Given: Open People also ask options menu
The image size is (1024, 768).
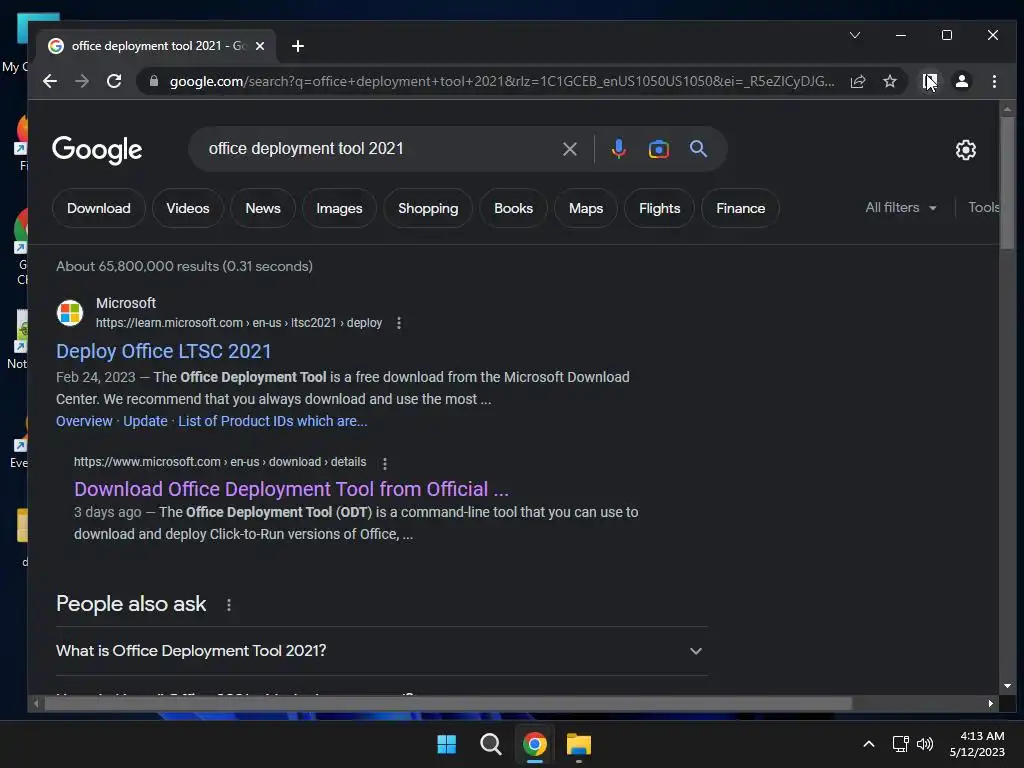Looking at the screenshot, I should [229, 605].
